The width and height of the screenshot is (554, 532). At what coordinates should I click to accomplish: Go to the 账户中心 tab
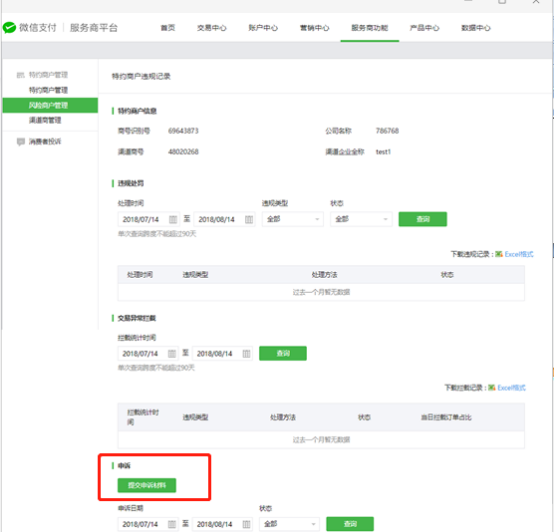tap(263, 28)
